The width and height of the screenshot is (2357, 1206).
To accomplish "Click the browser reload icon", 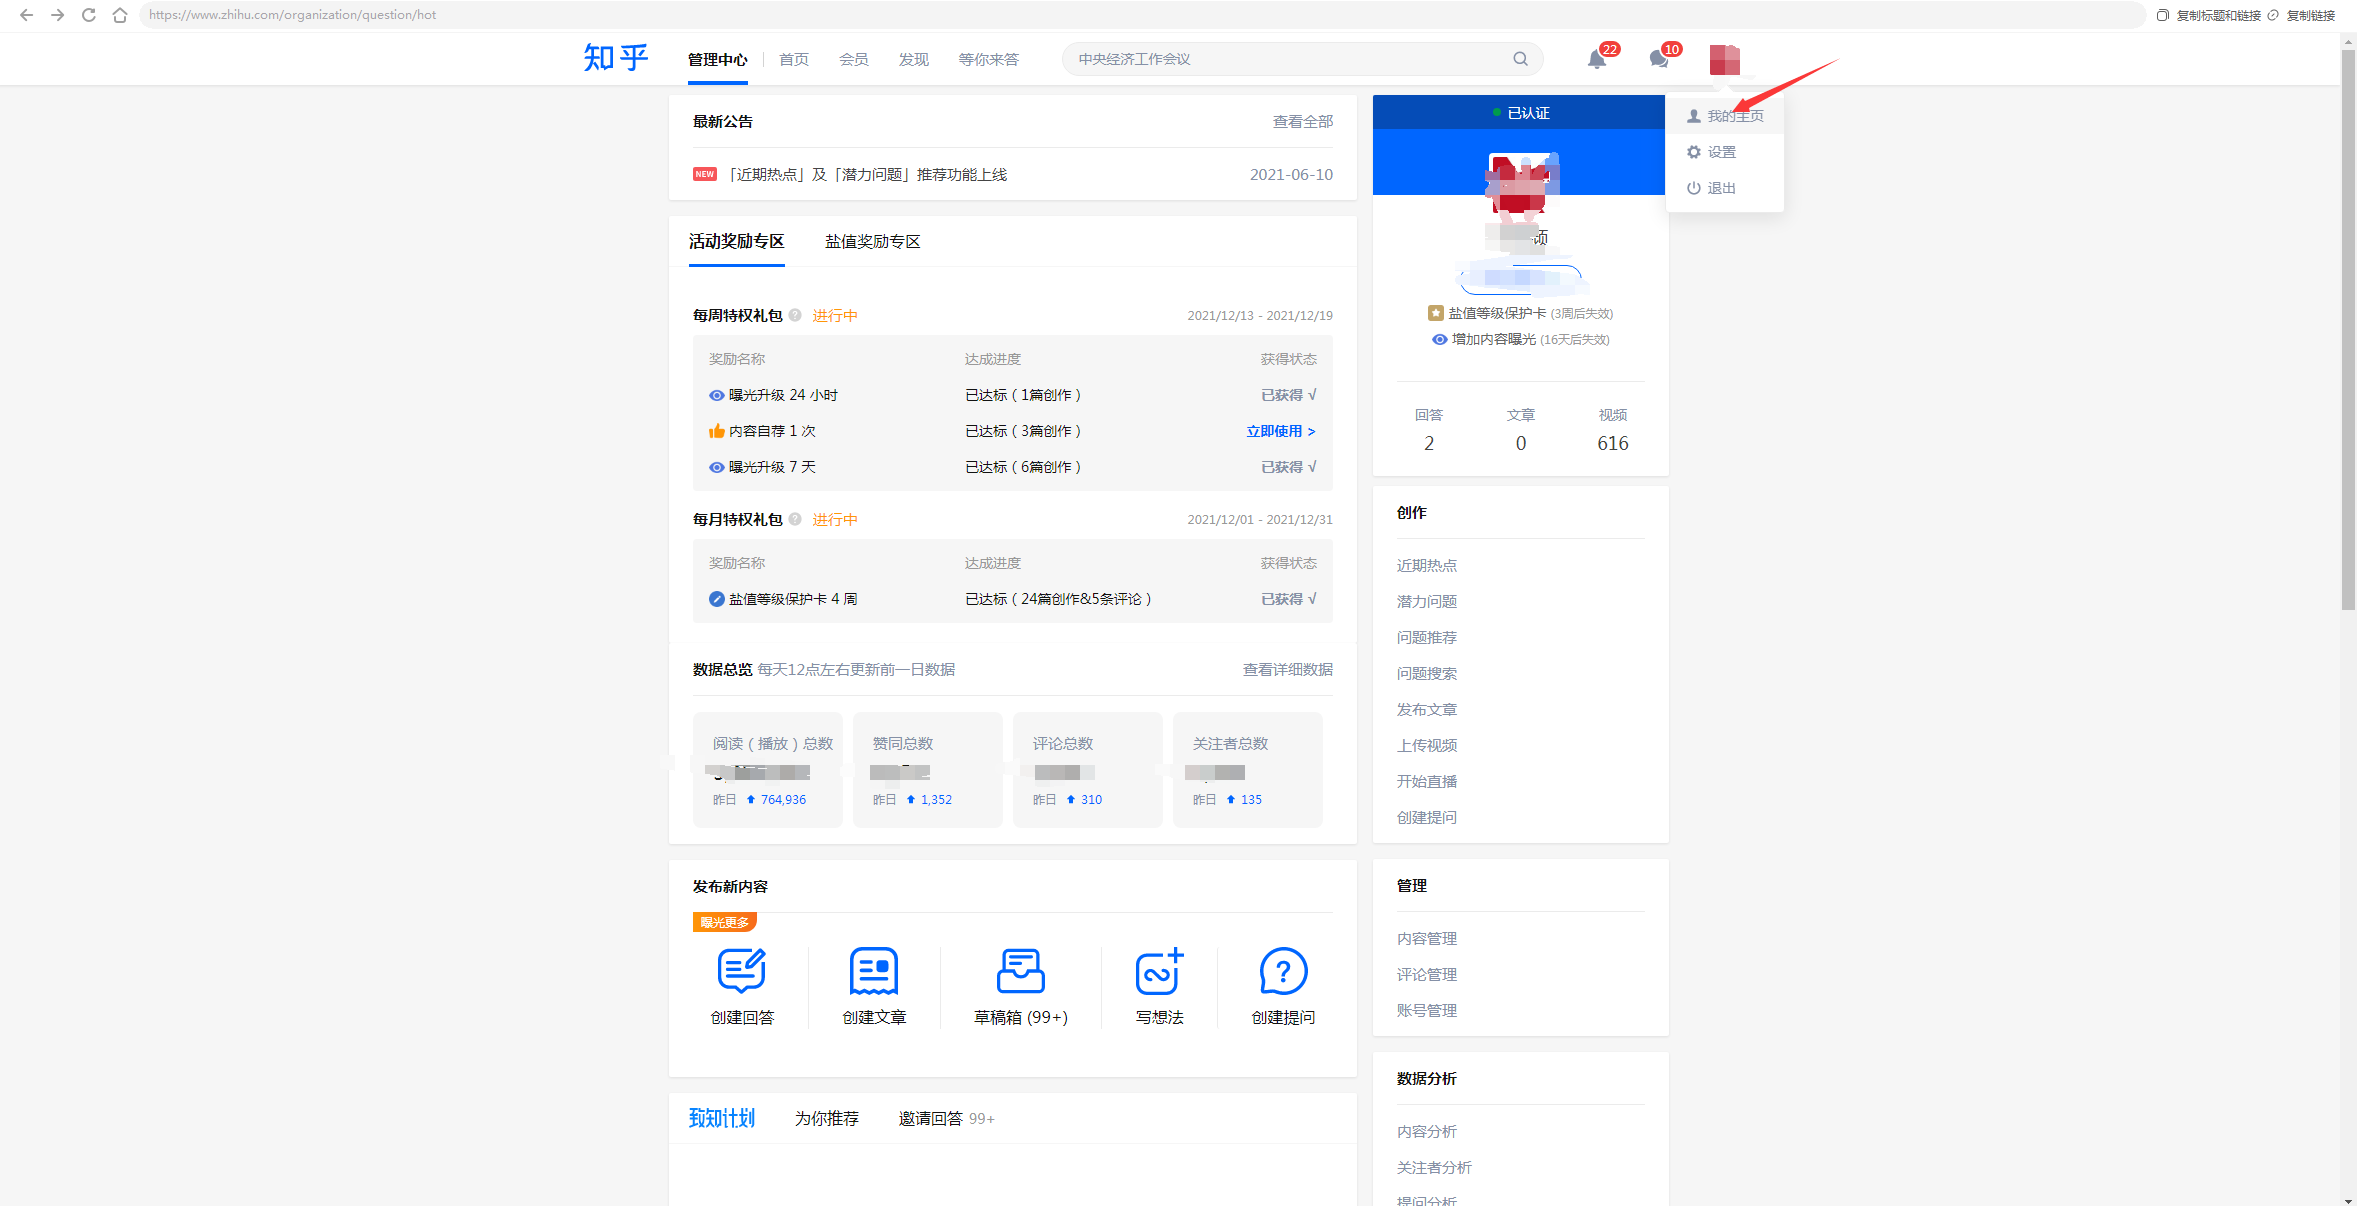I will (x=89, y=15).
